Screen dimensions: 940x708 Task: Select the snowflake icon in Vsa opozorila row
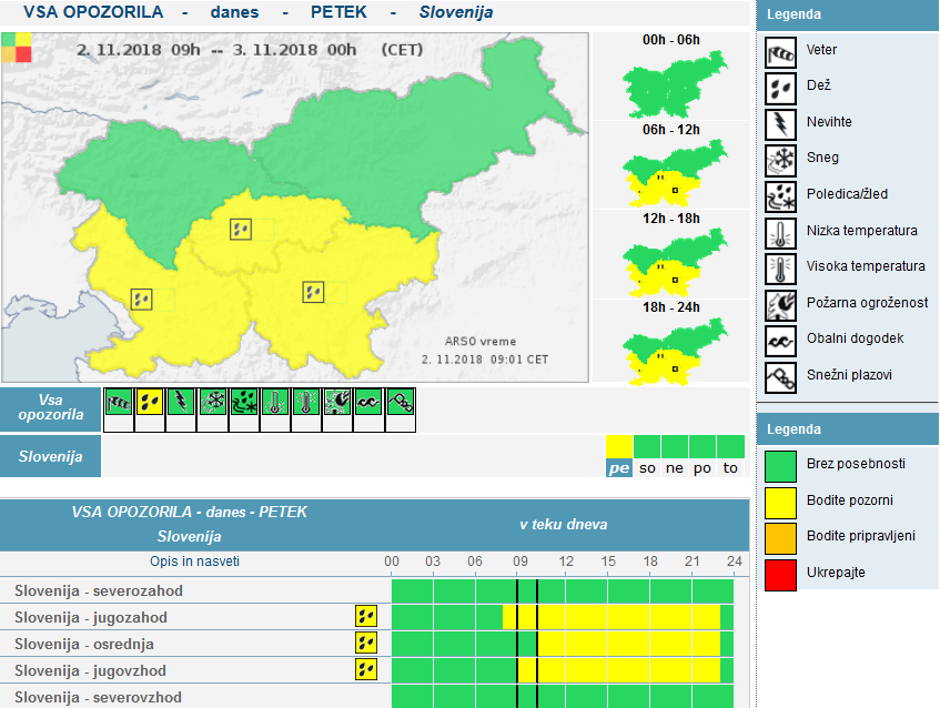(x=212, y=402)
